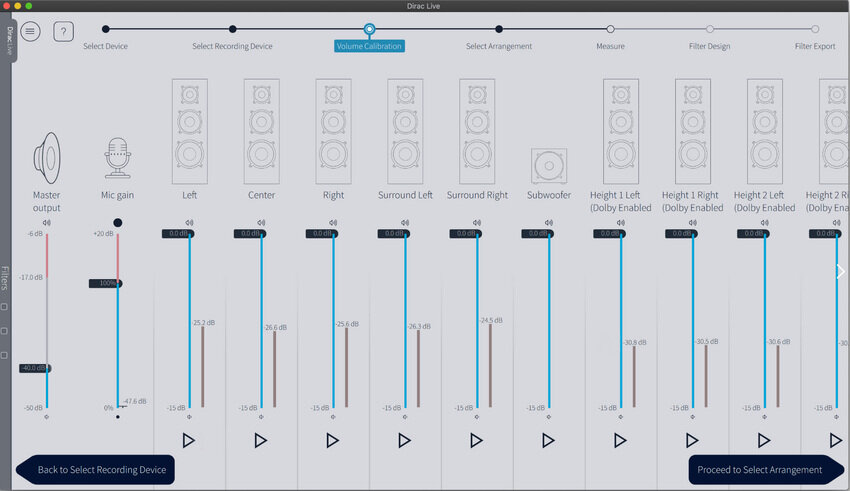Click the Master output speaker icon
Viewport: 850px width, 491px height.
coord(47,158)
